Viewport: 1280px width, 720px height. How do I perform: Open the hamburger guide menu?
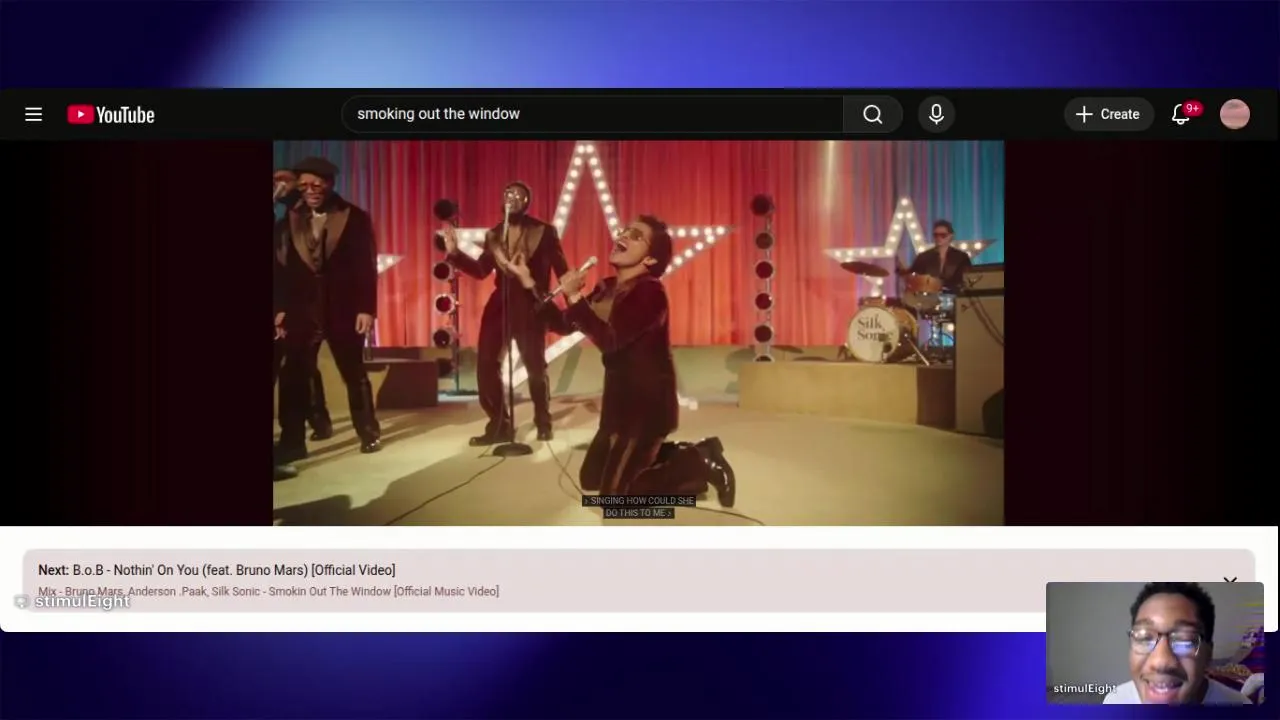coord(33,114)
